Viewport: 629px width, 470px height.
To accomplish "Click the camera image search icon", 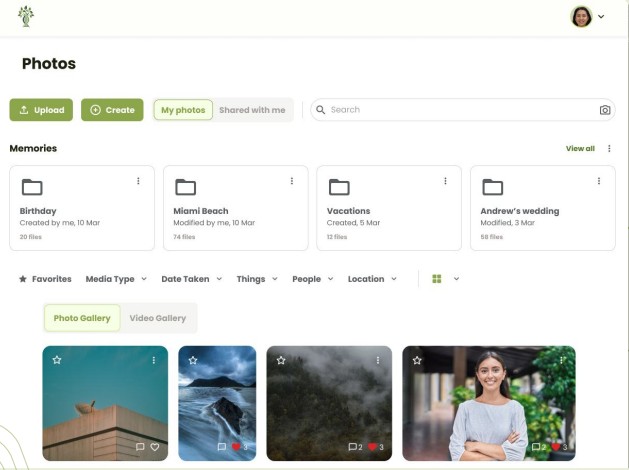I will tap(604, 110).
